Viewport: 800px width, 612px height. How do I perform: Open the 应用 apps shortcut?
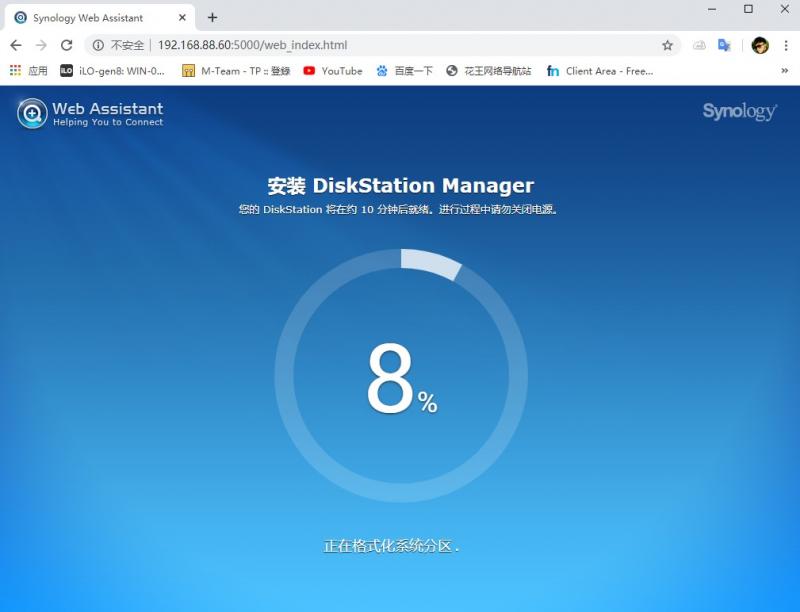pyautogui.click(x=29, y=71)
